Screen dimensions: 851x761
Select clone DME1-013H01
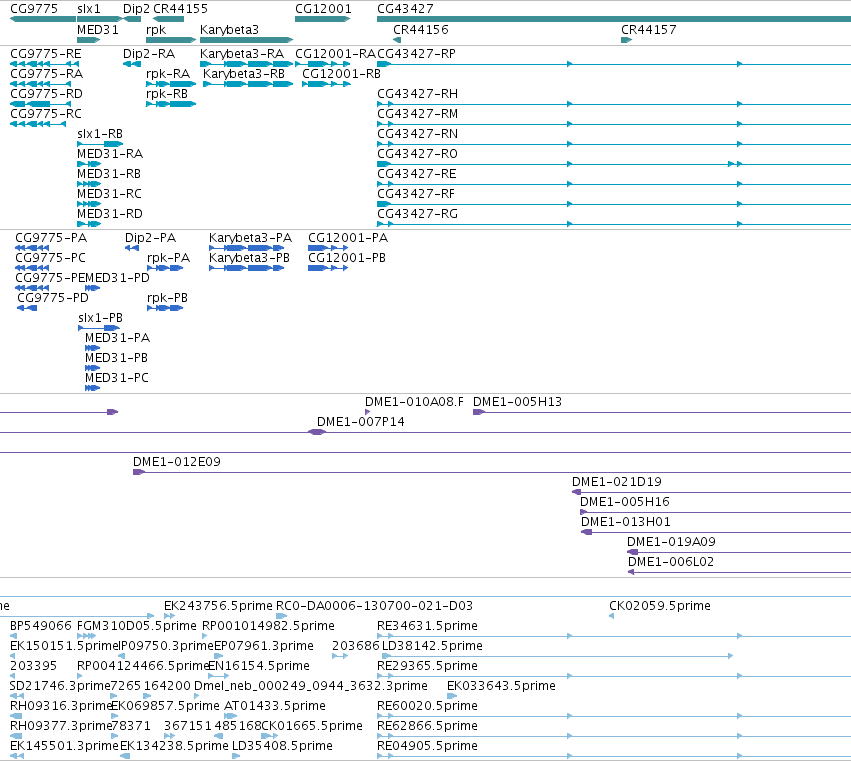(626, 522)
